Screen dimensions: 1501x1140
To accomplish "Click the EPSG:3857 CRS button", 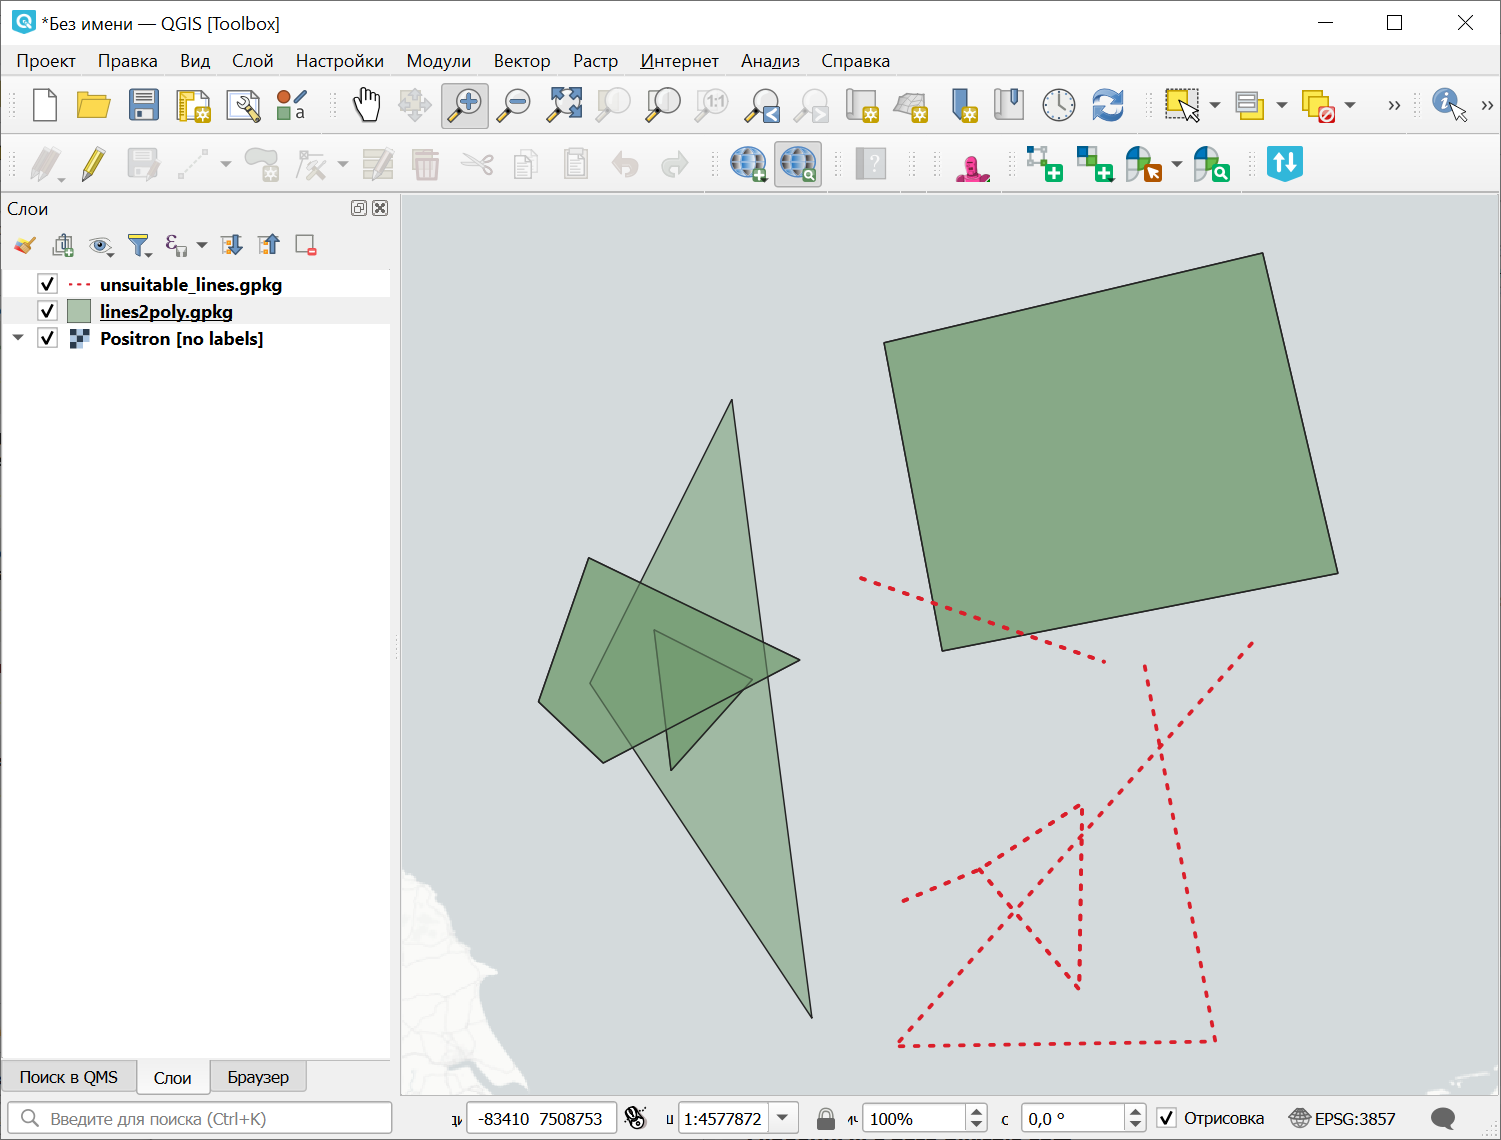I will pyautogui.click(x=1342, y=1118).
